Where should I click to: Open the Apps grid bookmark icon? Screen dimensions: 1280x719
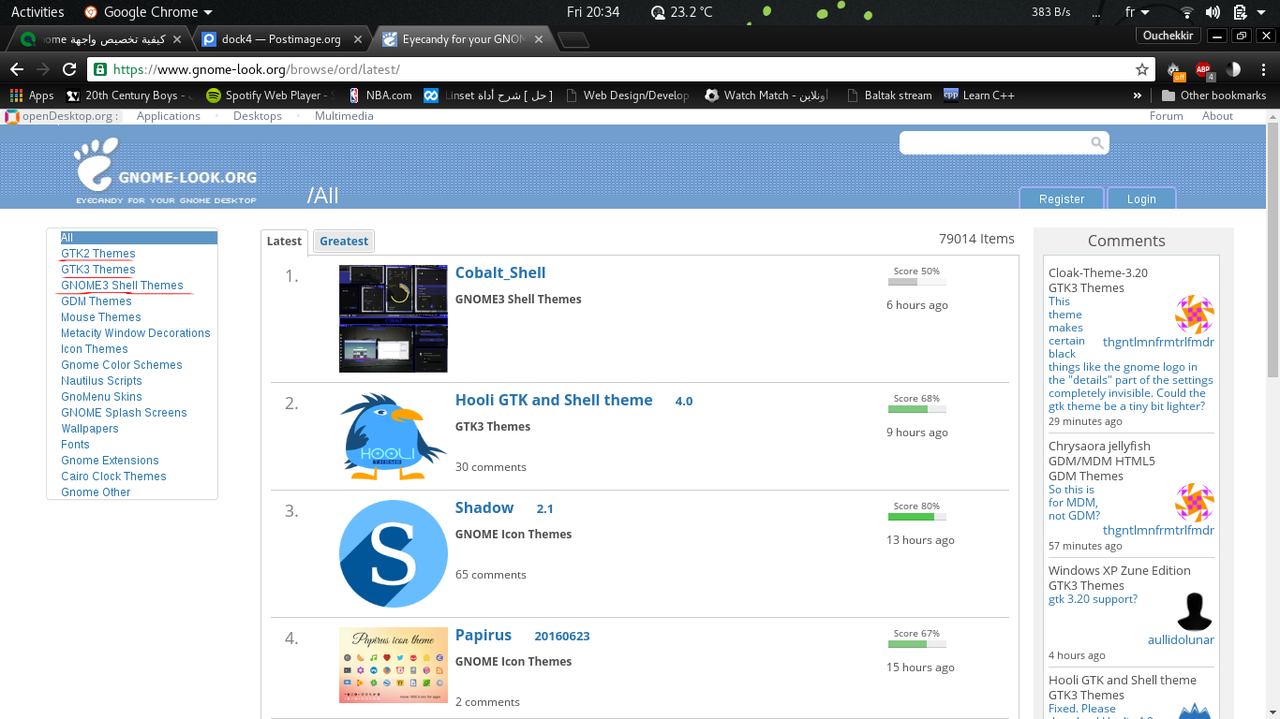point(17,96)
